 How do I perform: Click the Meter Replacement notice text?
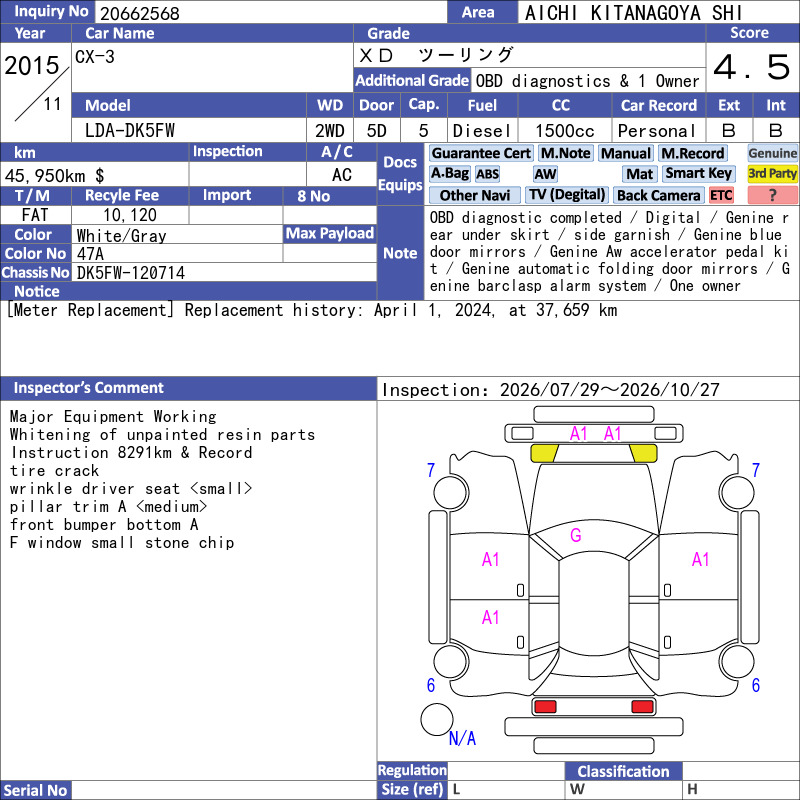coord(312,310)
